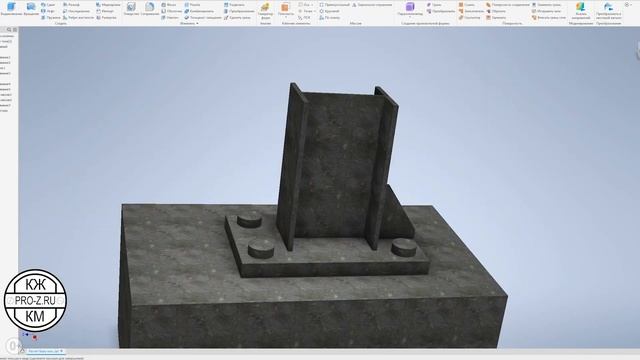This screenshot has height=360, width=640.
Task: Activate the Emboss (Рельеф) tool
Action: coord(71,5)
